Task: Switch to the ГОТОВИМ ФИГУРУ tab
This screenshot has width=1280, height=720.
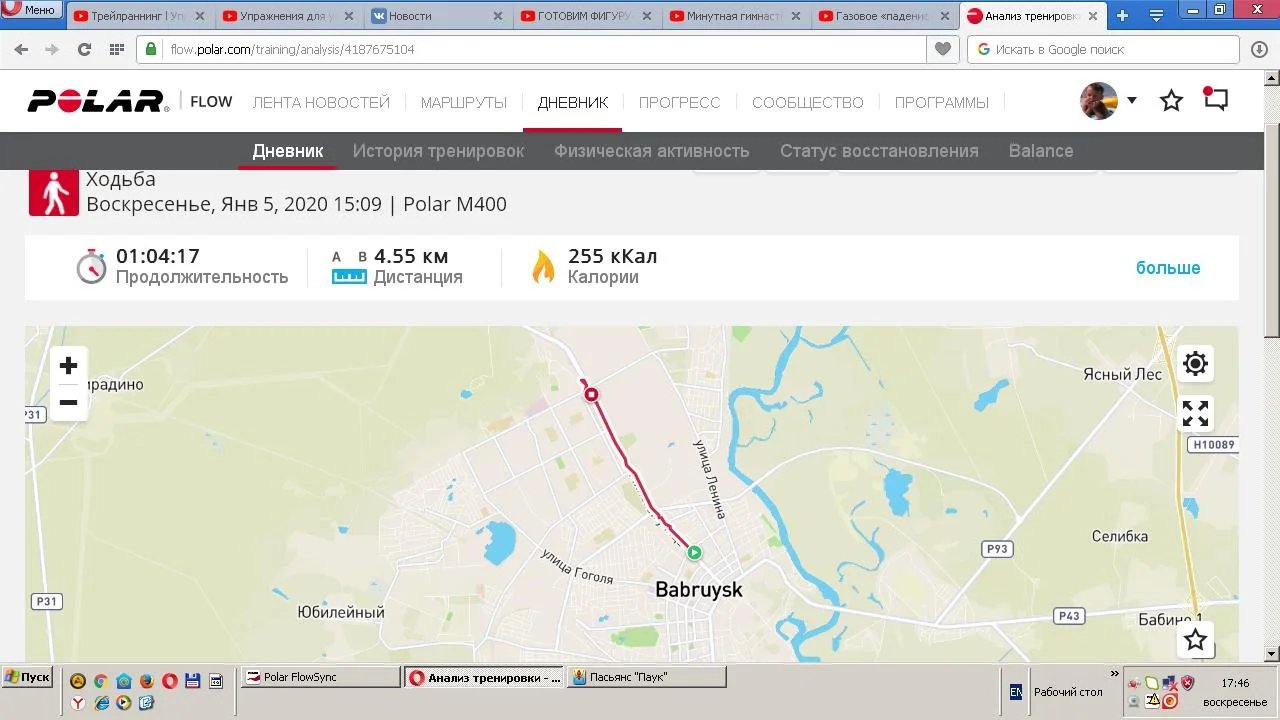Action: click(x=585, y=16)
